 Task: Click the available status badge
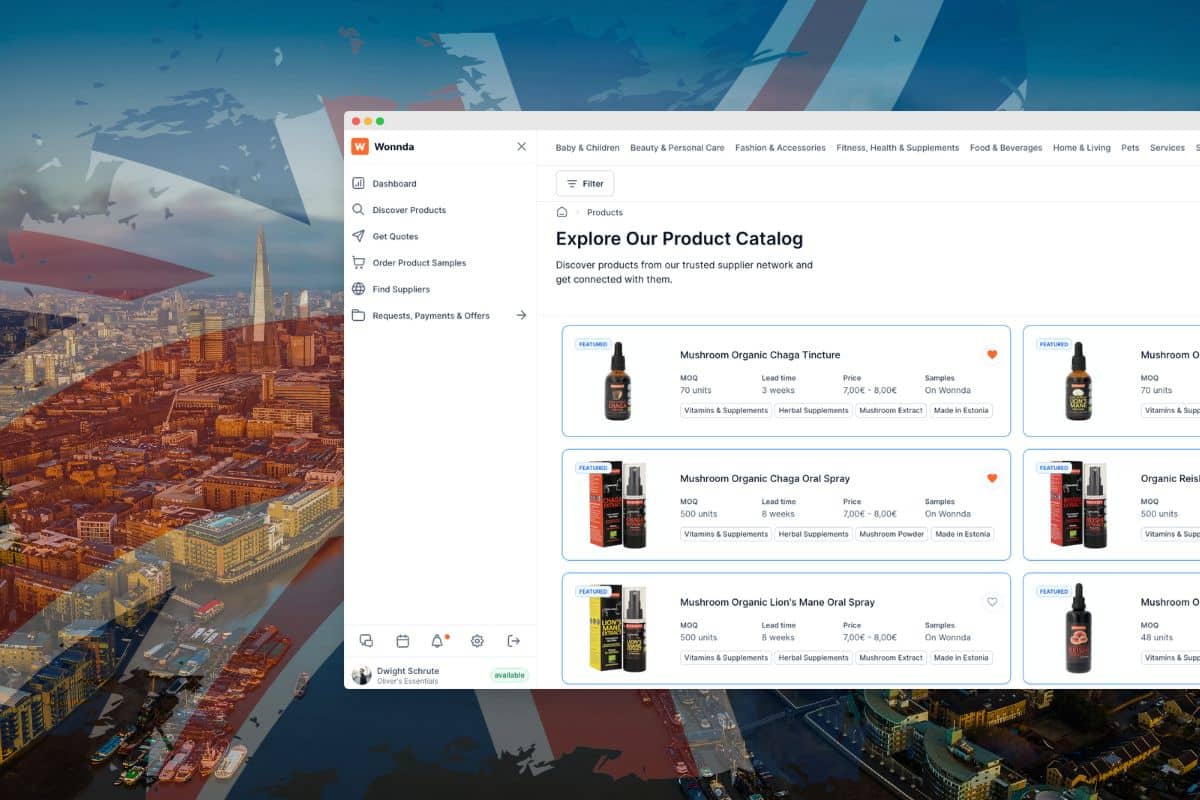pyautogui.click(x=509, y=675)
